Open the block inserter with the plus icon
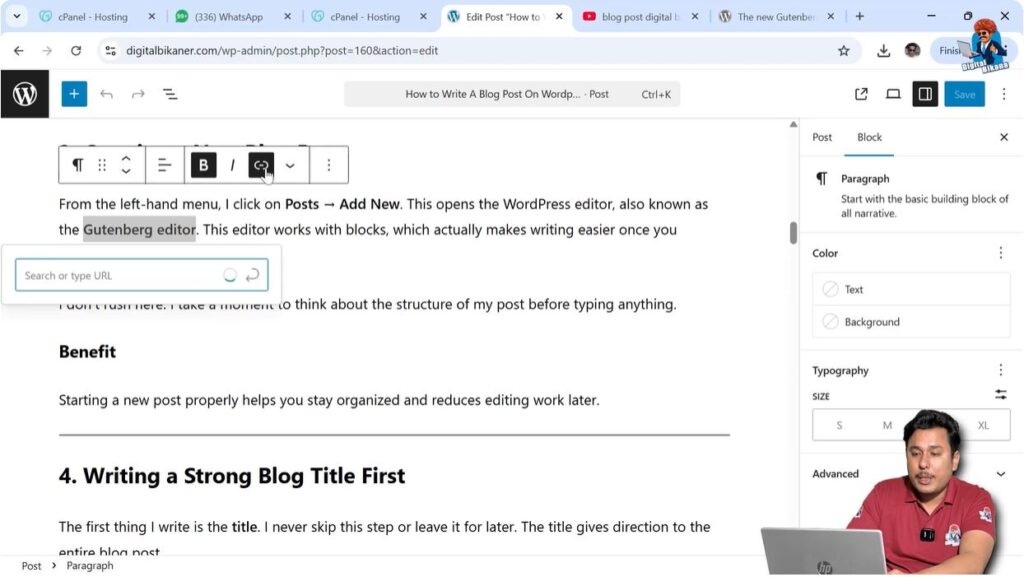1024x577 pixels. (x=74, y=93)
